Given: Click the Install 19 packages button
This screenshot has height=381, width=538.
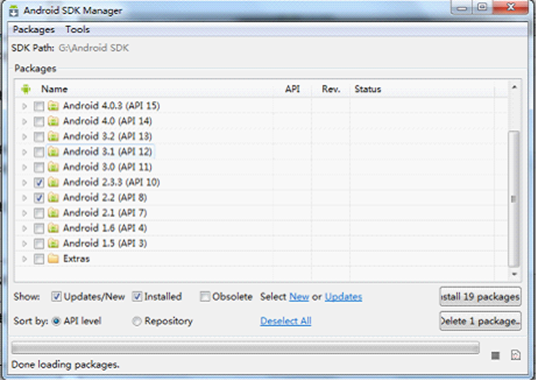Looking at the screenshot, I should [x=480, y=297].
